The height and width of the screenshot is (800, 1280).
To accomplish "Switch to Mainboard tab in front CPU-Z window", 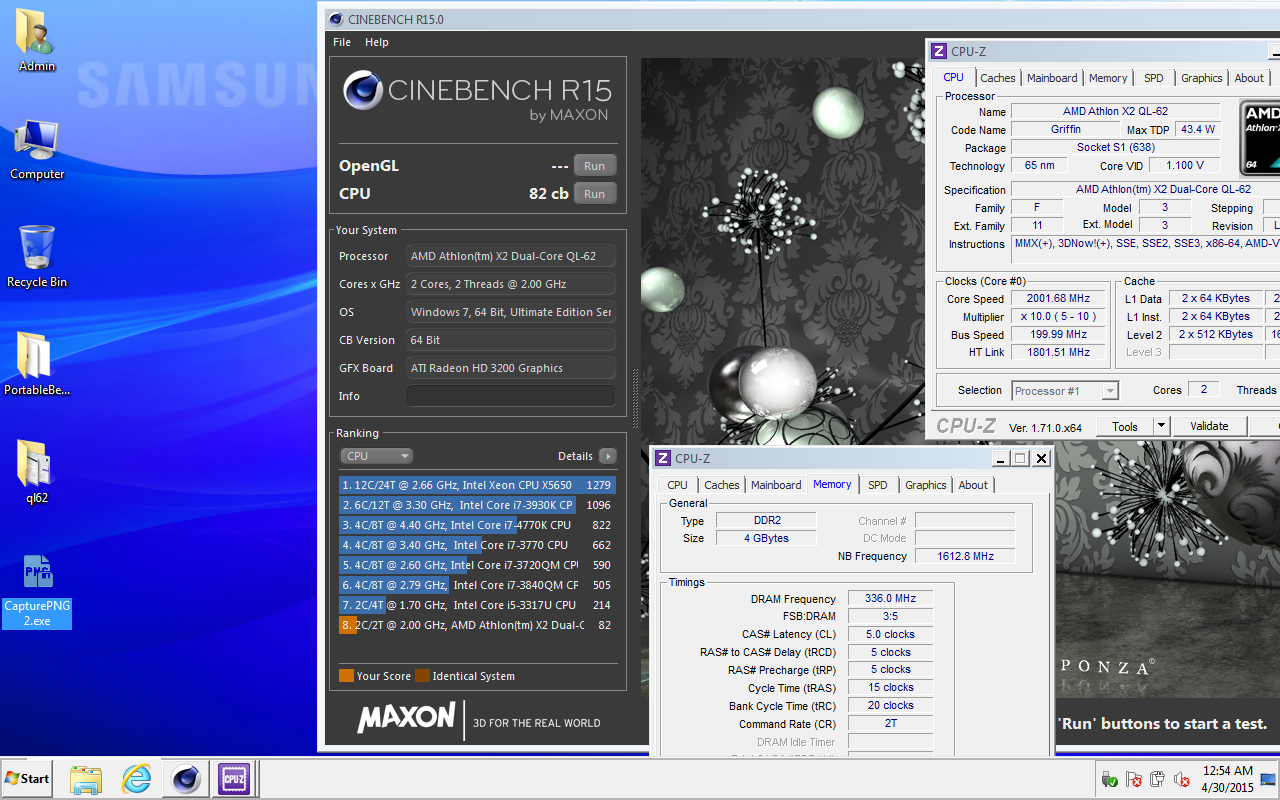I will tap(776, 485).
